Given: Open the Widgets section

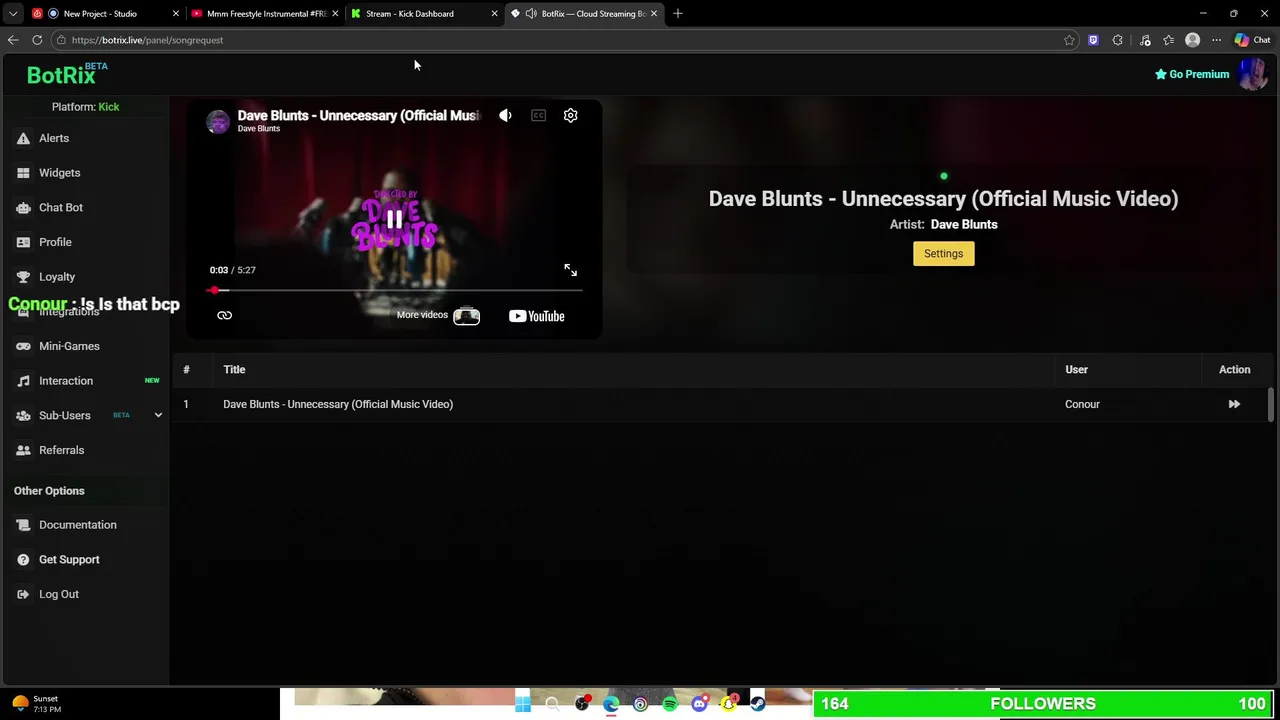Looking at the screenshot, I should (x=59, y=173).
